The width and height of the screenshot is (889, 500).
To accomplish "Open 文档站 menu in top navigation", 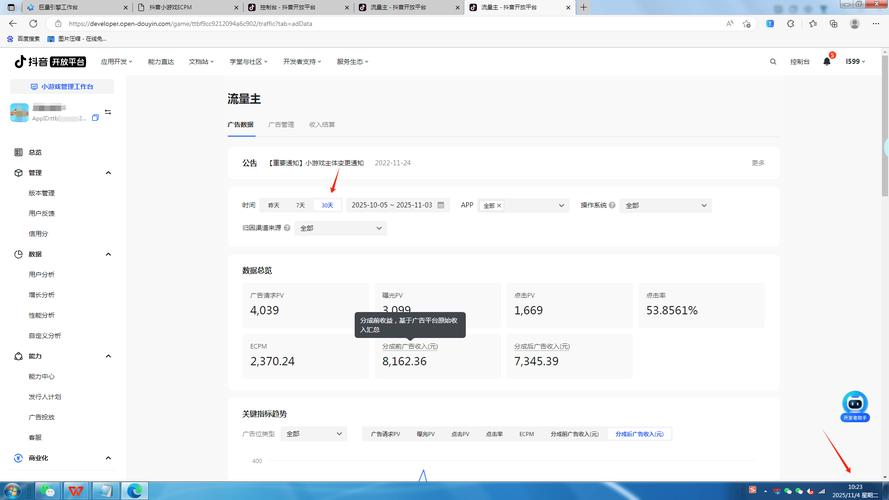I will (x=201, y=61).
